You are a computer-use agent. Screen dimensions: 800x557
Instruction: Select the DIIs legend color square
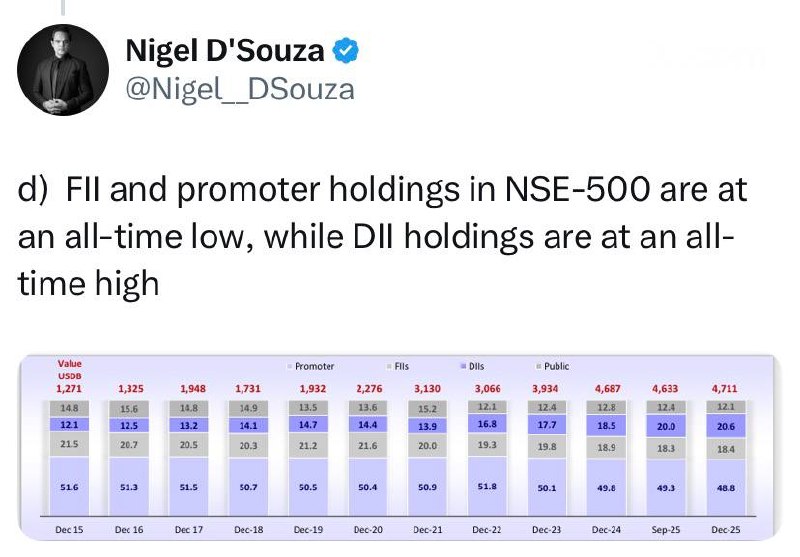[x=462, y=367]
